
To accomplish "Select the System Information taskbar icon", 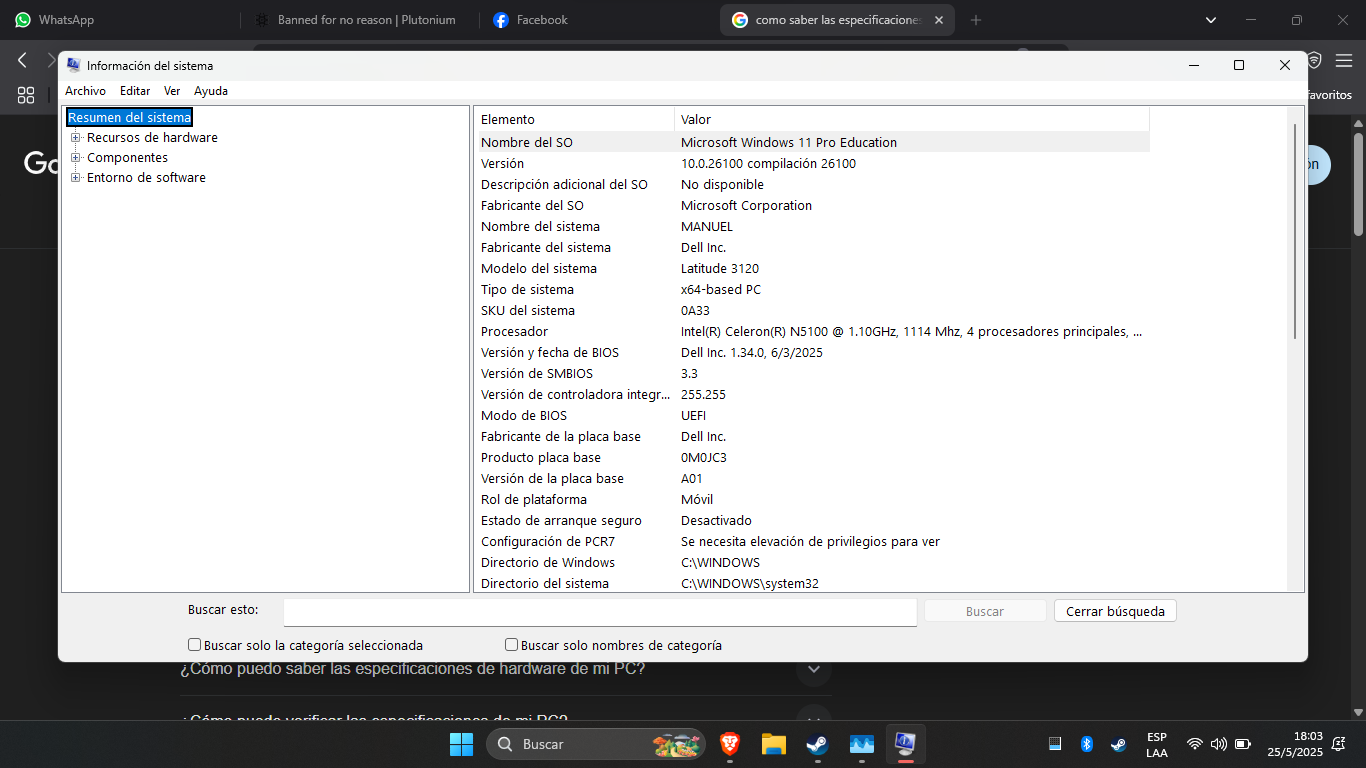I will click(905, 744).
